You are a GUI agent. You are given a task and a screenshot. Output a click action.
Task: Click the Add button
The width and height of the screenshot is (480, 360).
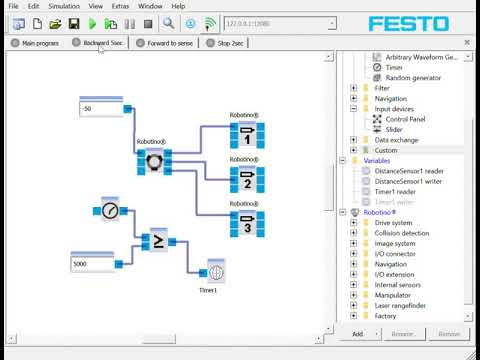coord(360,334)
